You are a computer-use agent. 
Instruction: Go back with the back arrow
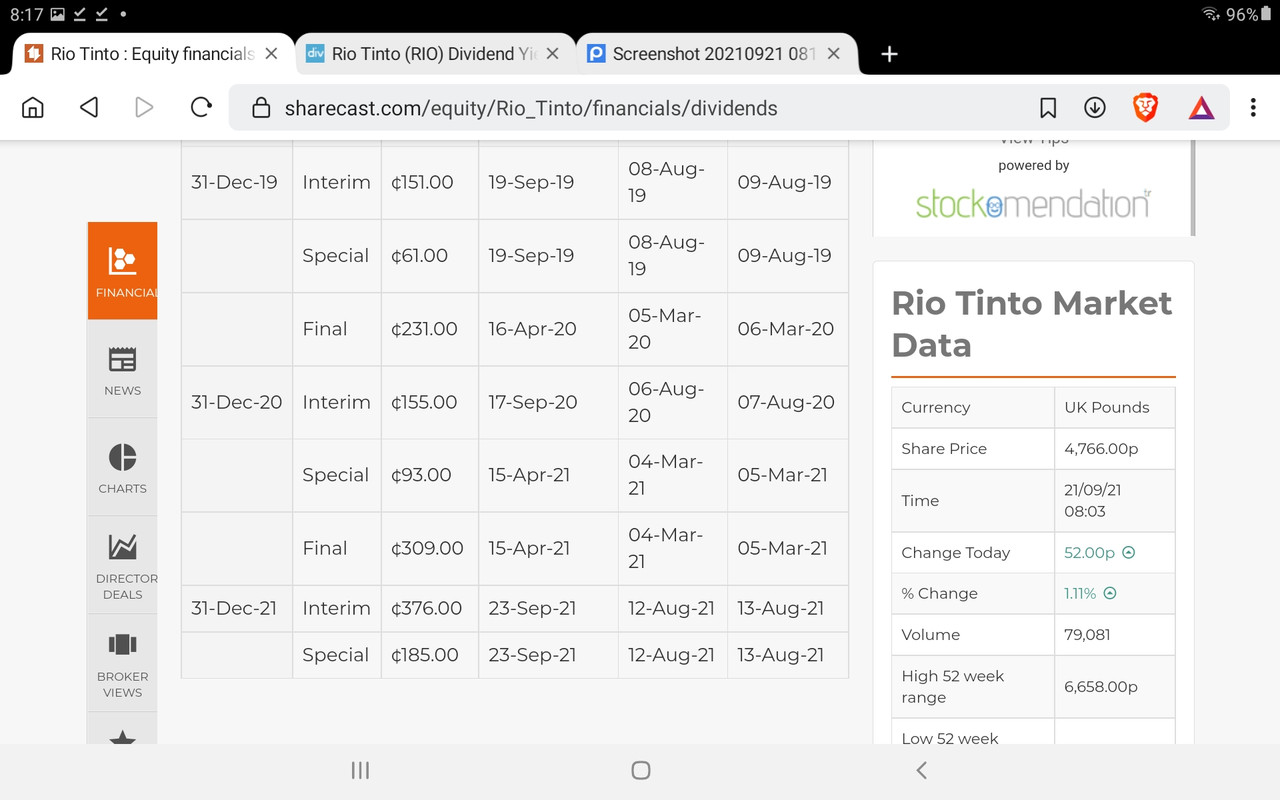click(89, 107)
